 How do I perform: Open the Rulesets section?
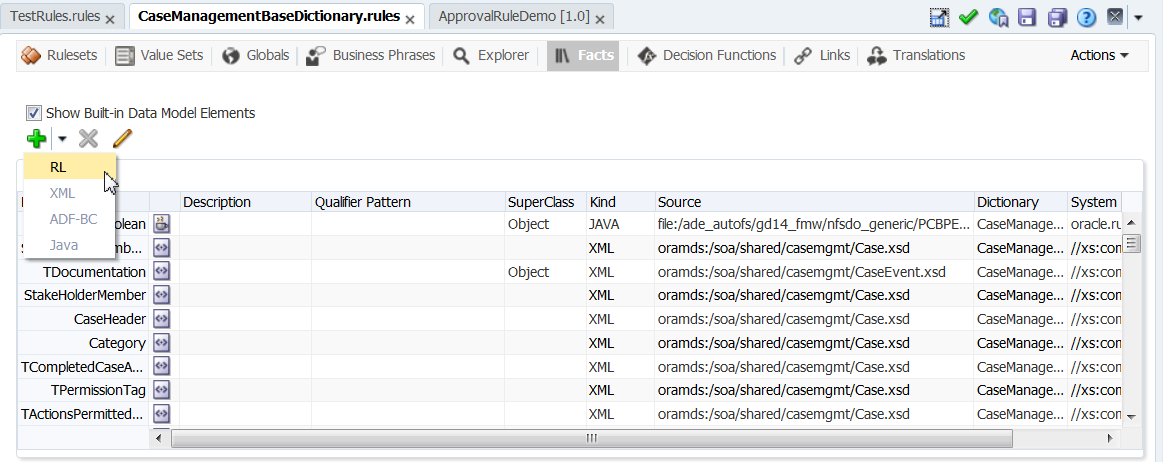(x=60, y=56)
